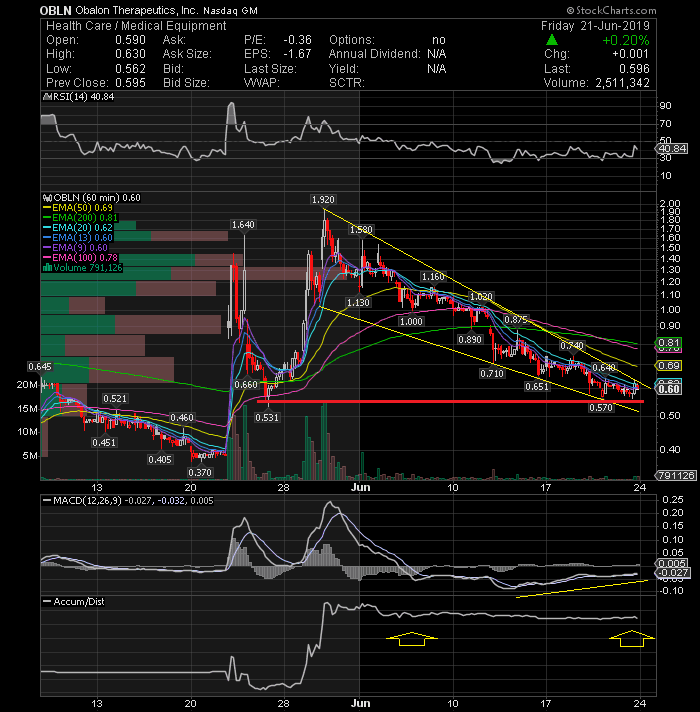This screenshot has height=712, width=700.
Task: Click the 1.000 low price label
Action: click(x=411, y=321)
